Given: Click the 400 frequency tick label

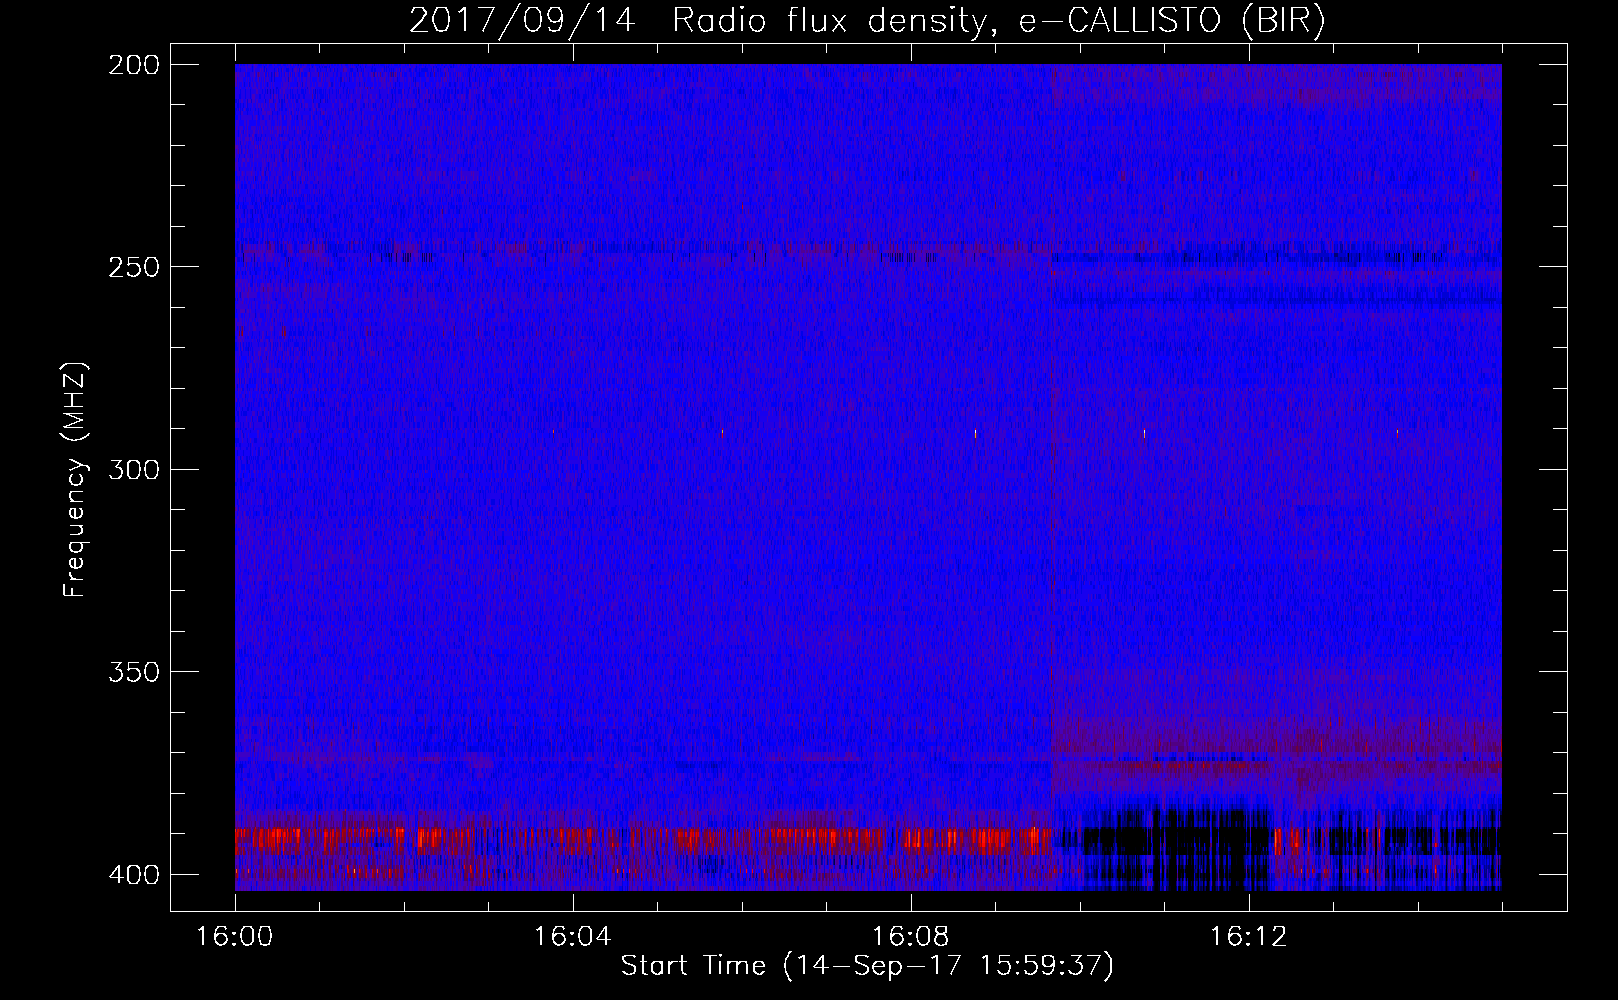Looking at the screenshot, I should pos(133,874).
